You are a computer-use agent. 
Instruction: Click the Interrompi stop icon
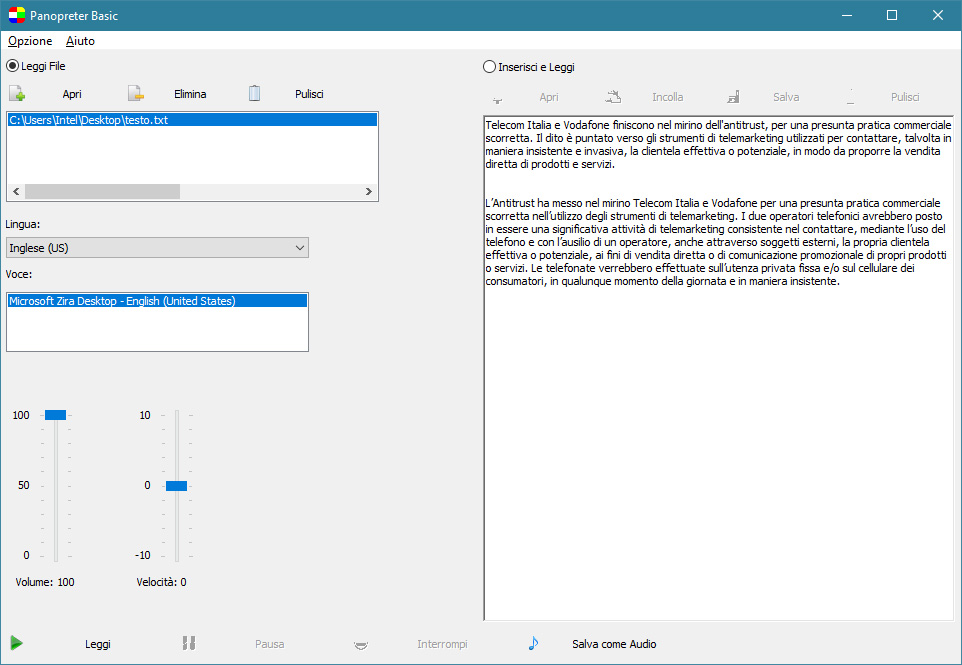click(360, 644)
